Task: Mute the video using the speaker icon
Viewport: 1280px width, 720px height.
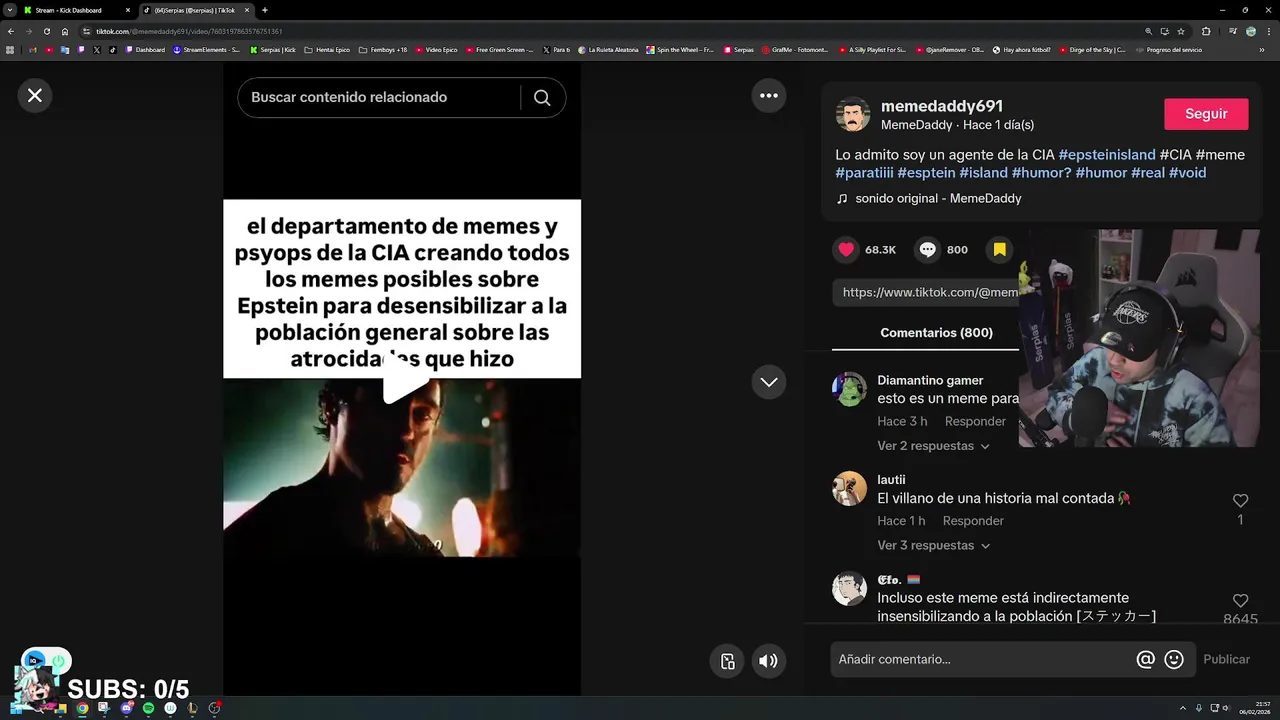Action: click(768, 661)
